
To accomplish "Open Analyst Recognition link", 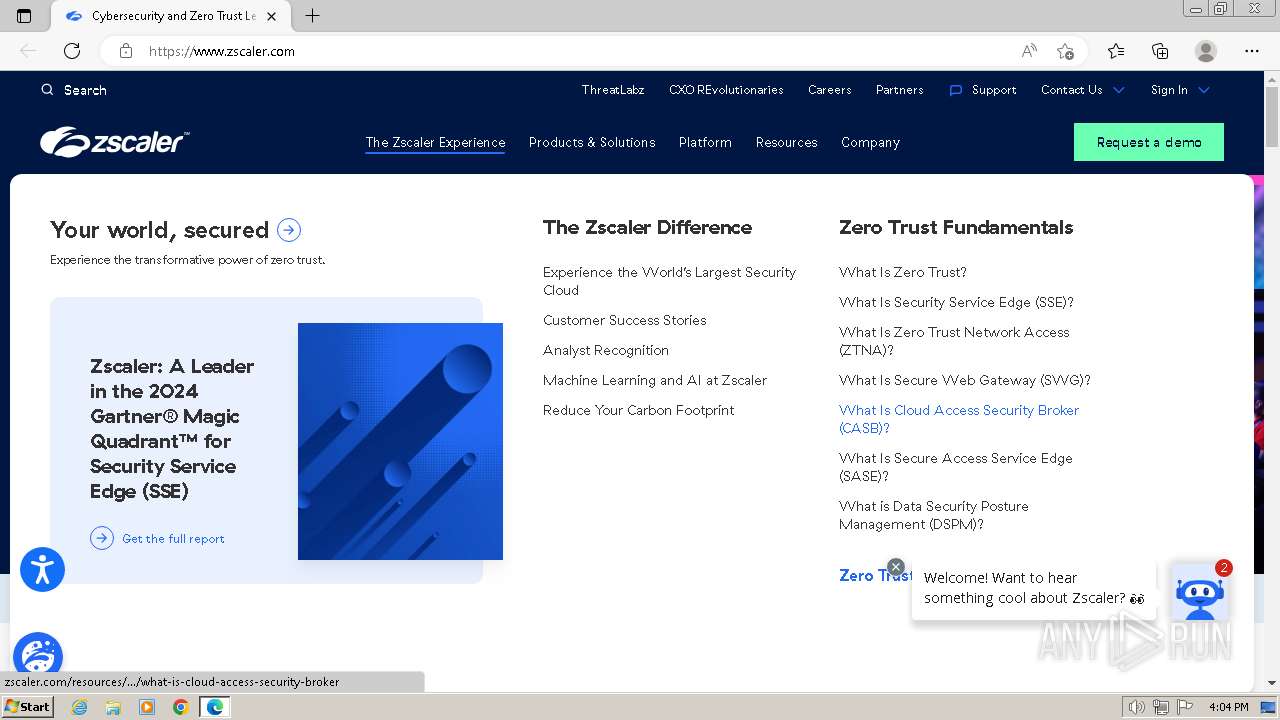I will (606, 350).
